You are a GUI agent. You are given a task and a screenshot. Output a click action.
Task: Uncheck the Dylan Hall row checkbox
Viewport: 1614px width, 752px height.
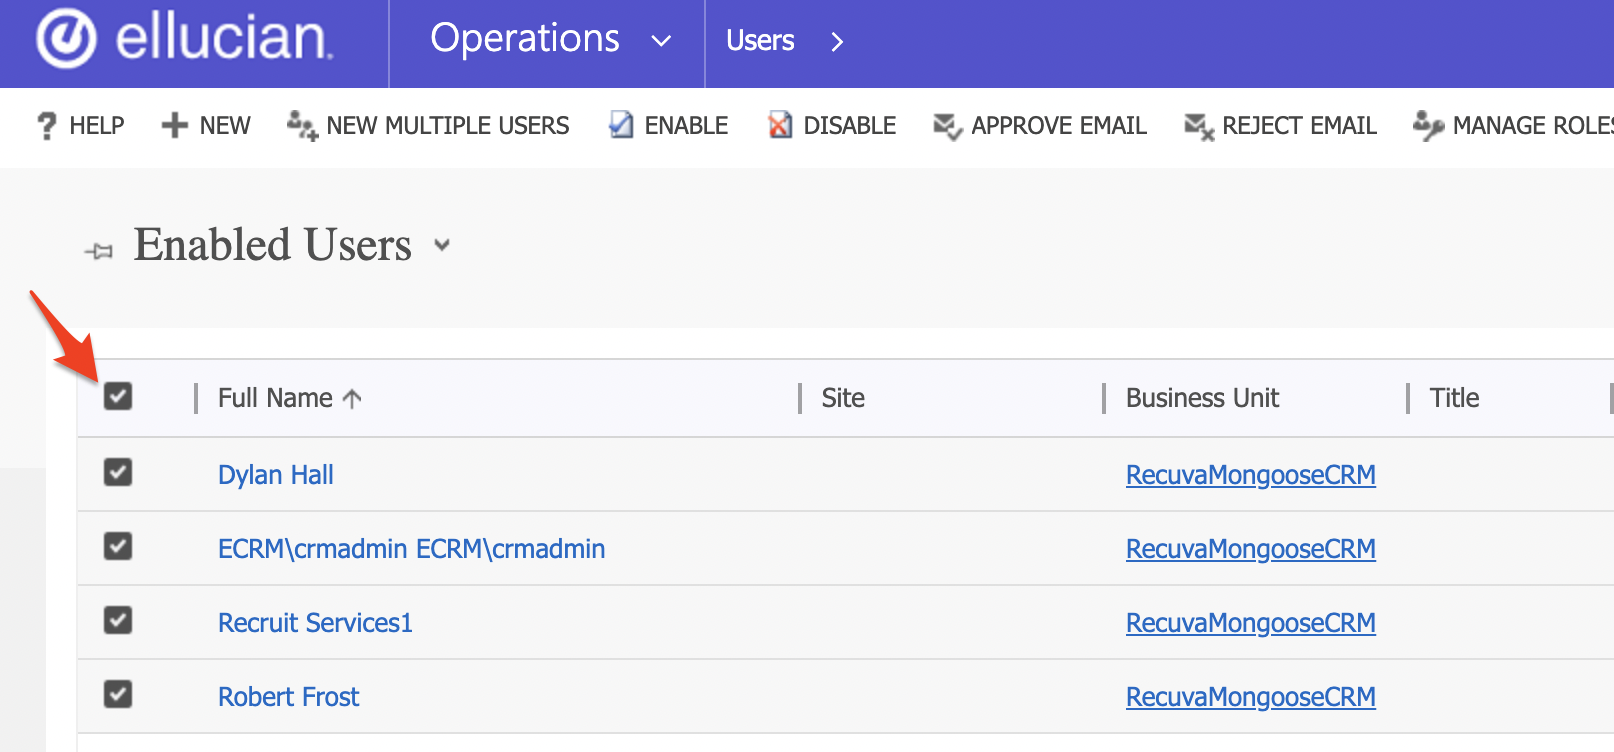tap(118, 472)
